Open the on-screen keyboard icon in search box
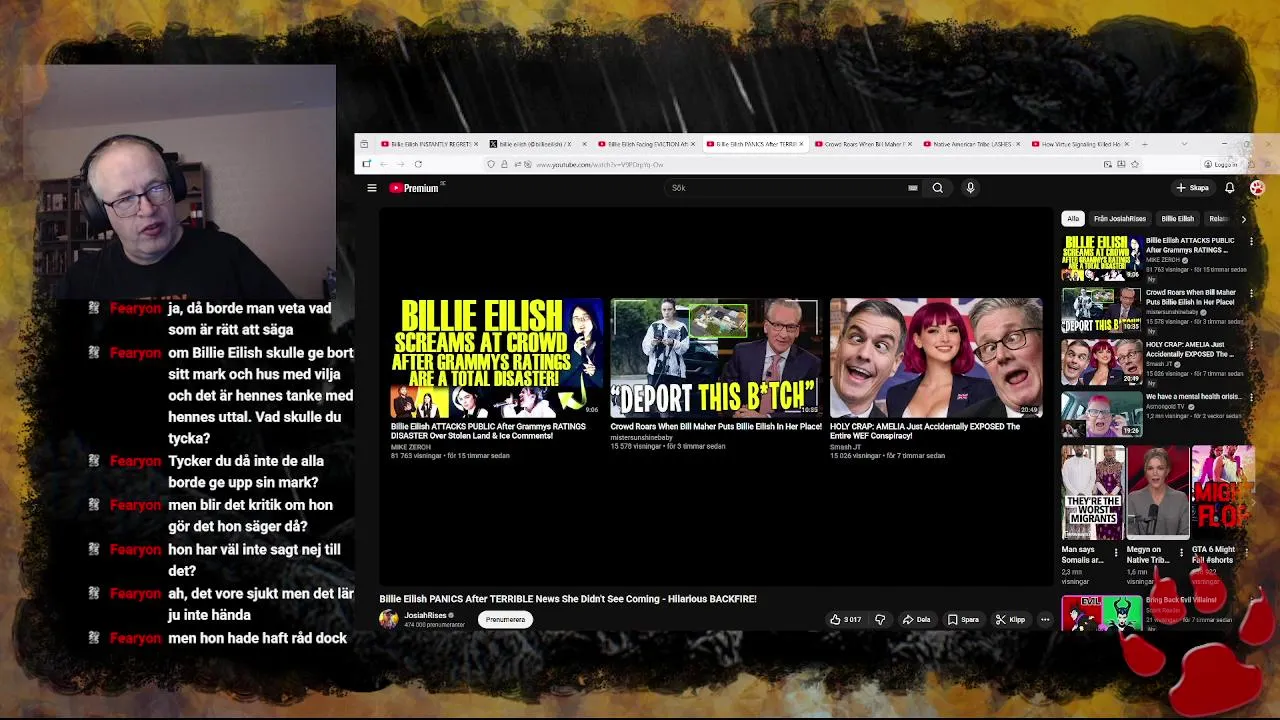Screen dimensions: 1280x720 [x=913, y=188]
